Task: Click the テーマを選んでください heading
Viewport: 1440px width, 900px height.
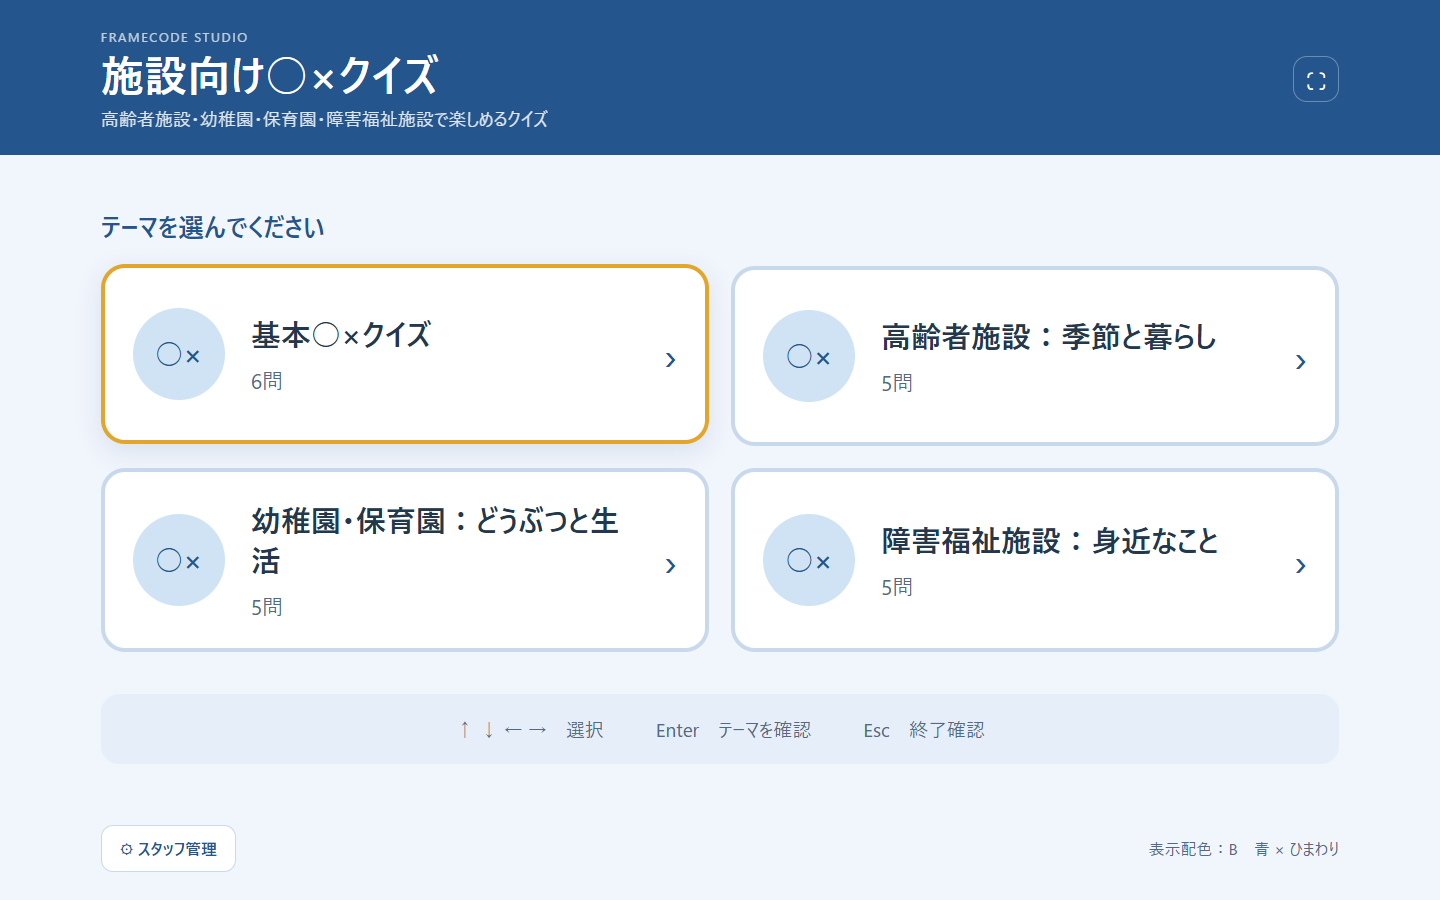Action: pos(213,228)
